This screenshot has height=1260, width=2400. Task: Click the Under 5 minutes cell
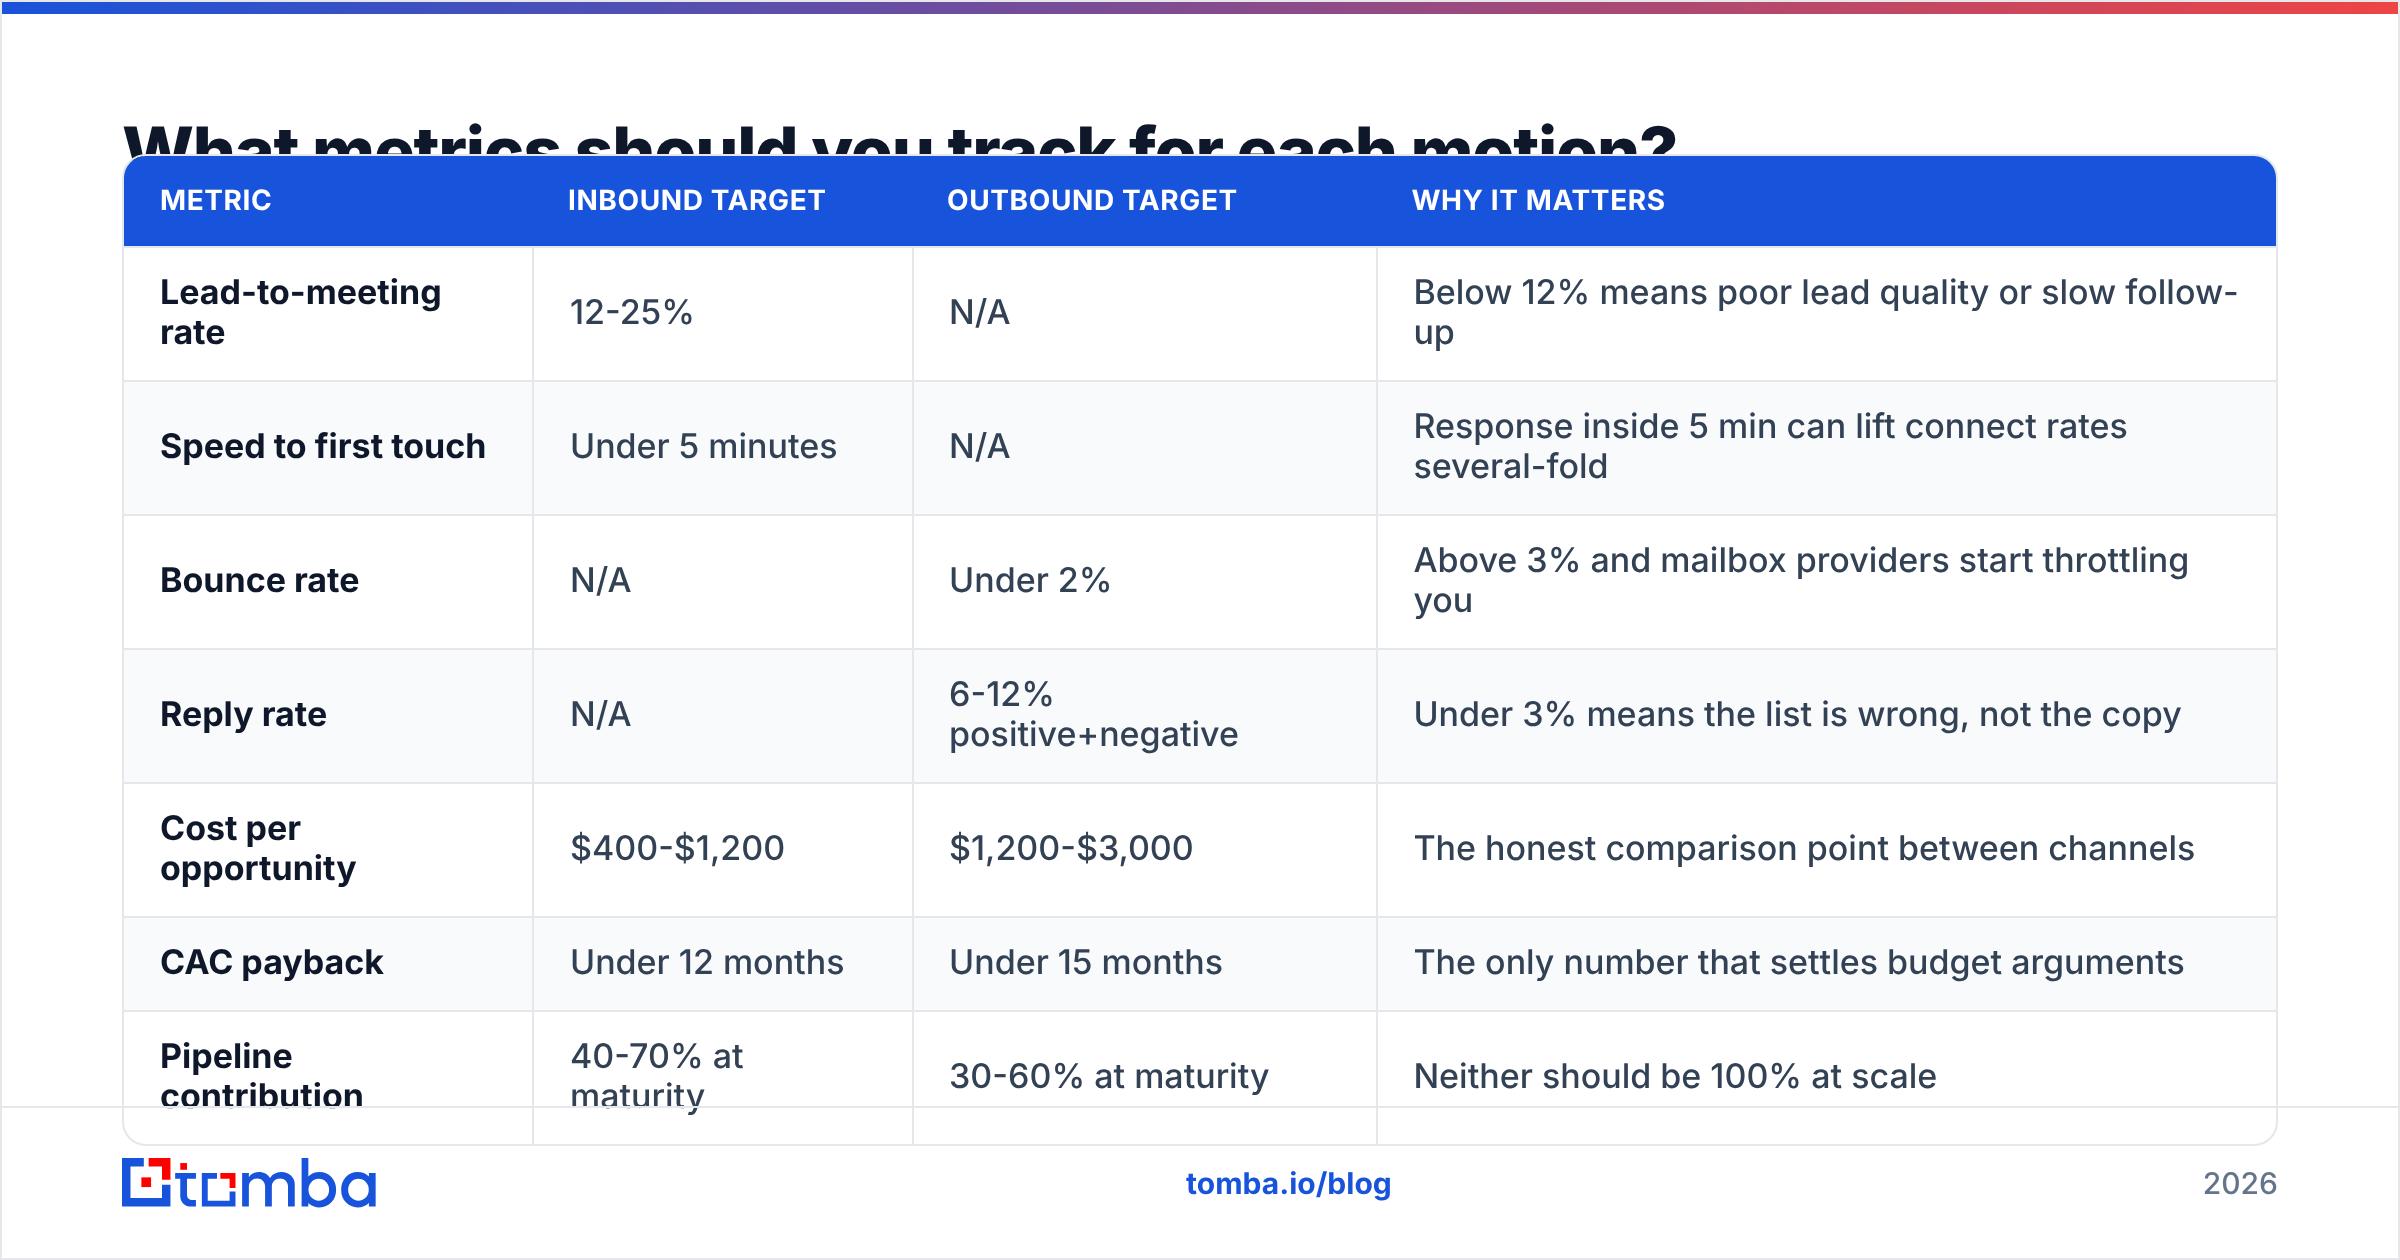click(x=703, y=446)
